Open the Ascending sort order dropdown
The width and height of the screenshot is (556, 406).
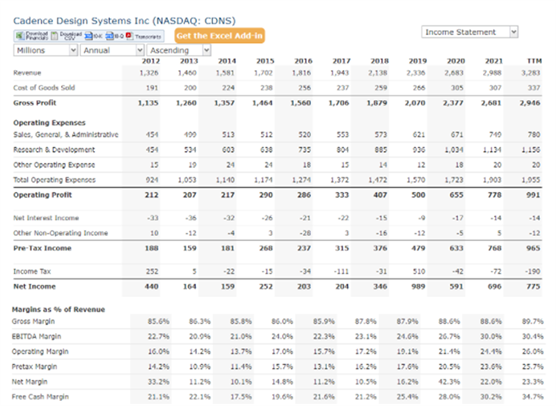point(179,50)
